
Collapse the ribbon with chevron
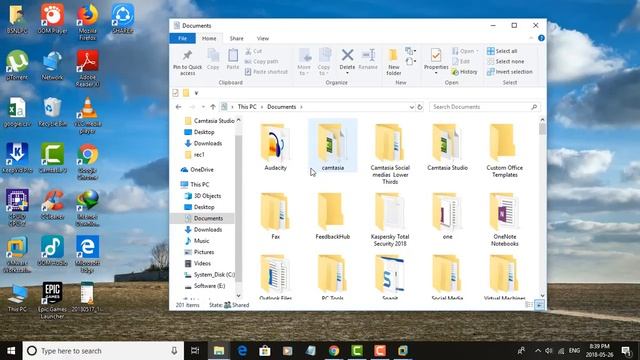pyautogui.click(x=531, y=38)
